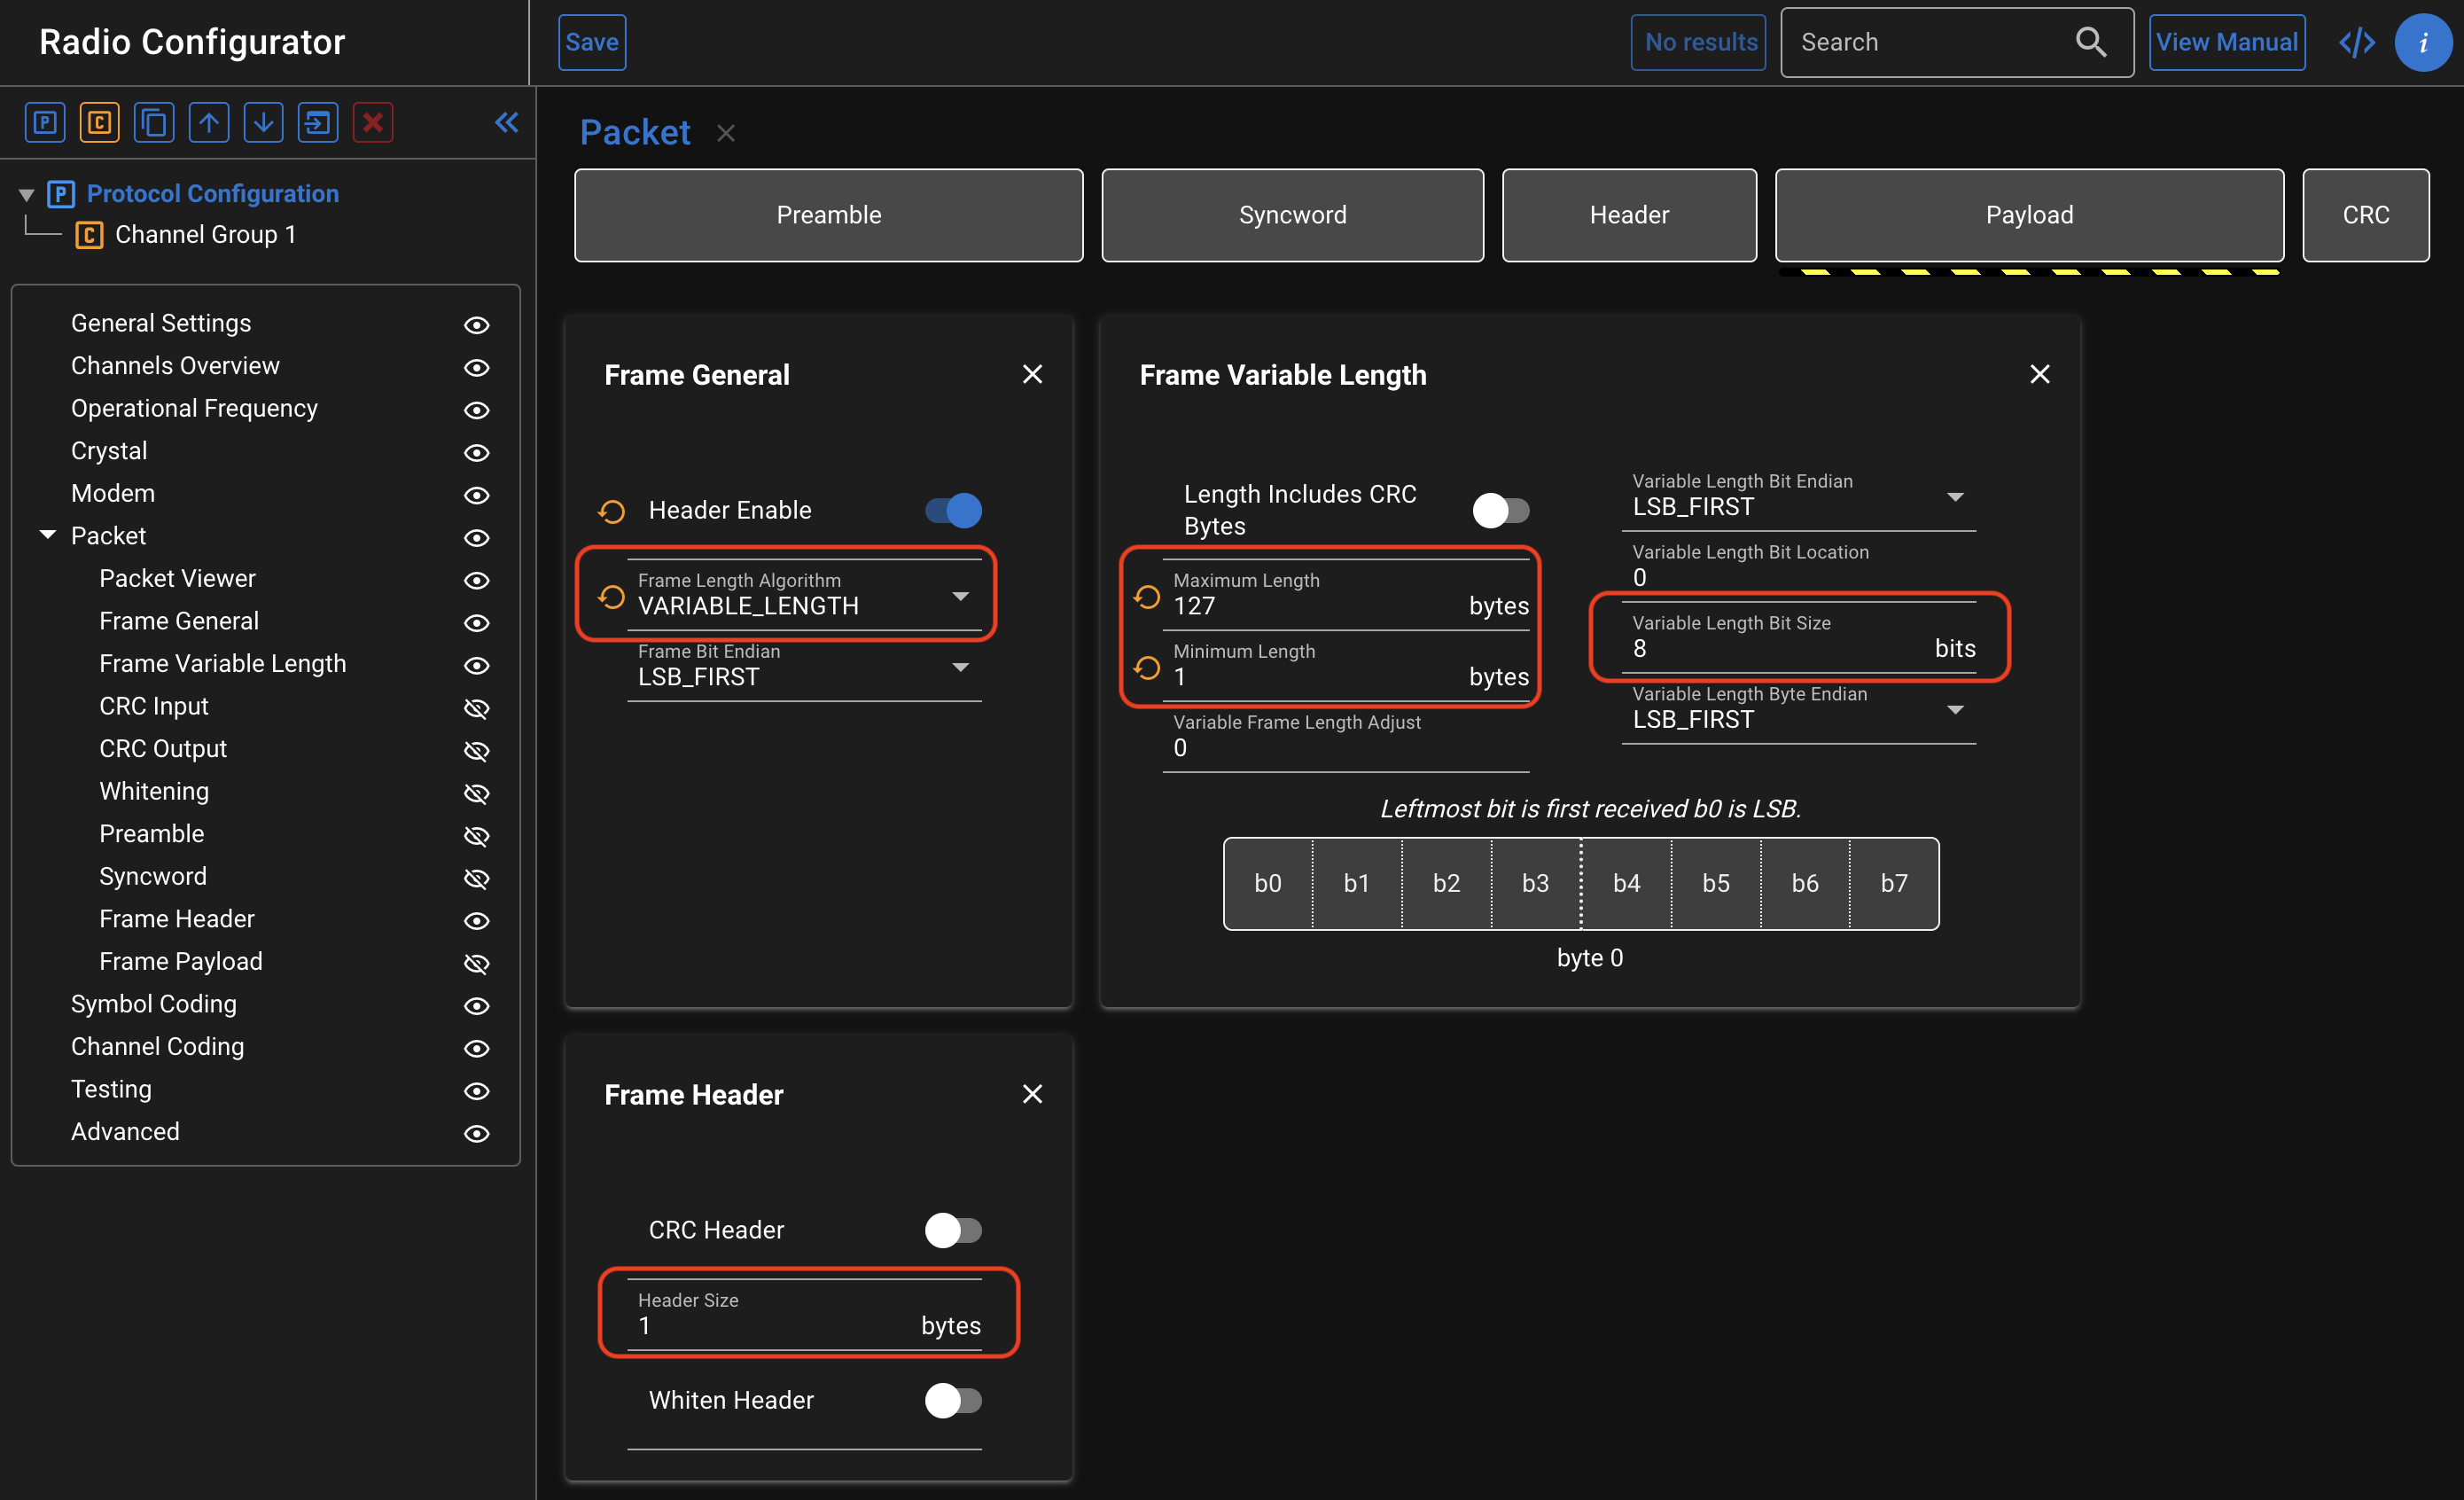The image size is (2464, 1500).
Task: Click the add channel group icon
Action: [99, 123]
